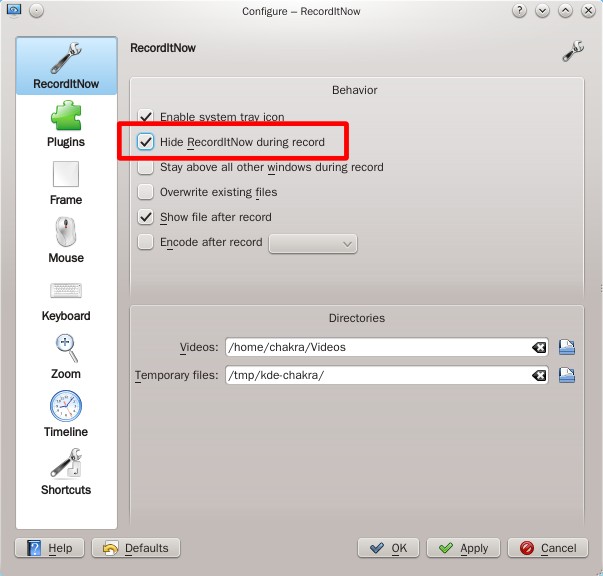Viewport: 603px width, 576px height.
Task: Click the title bar question-mark help button
Action: [x=519, y=11]
